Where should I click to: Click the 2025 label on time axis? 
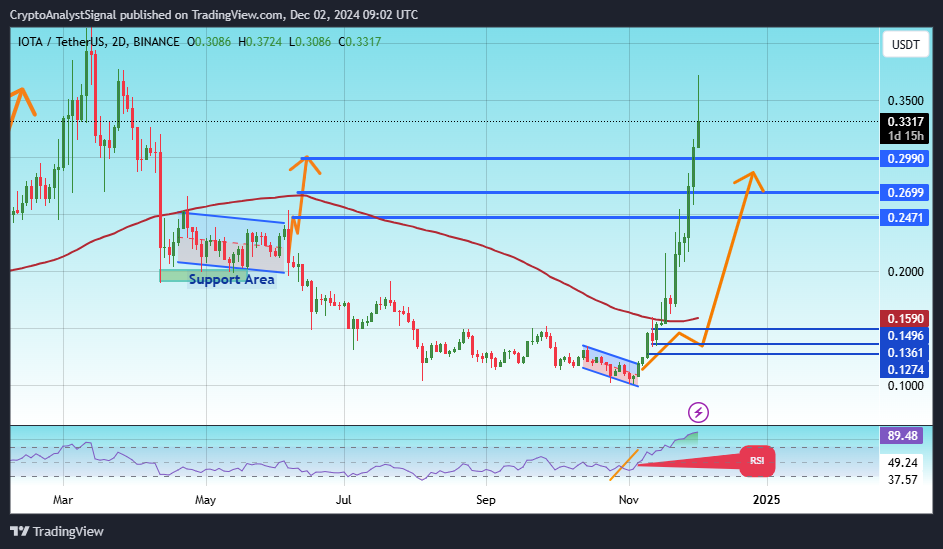tap(767, 500)
